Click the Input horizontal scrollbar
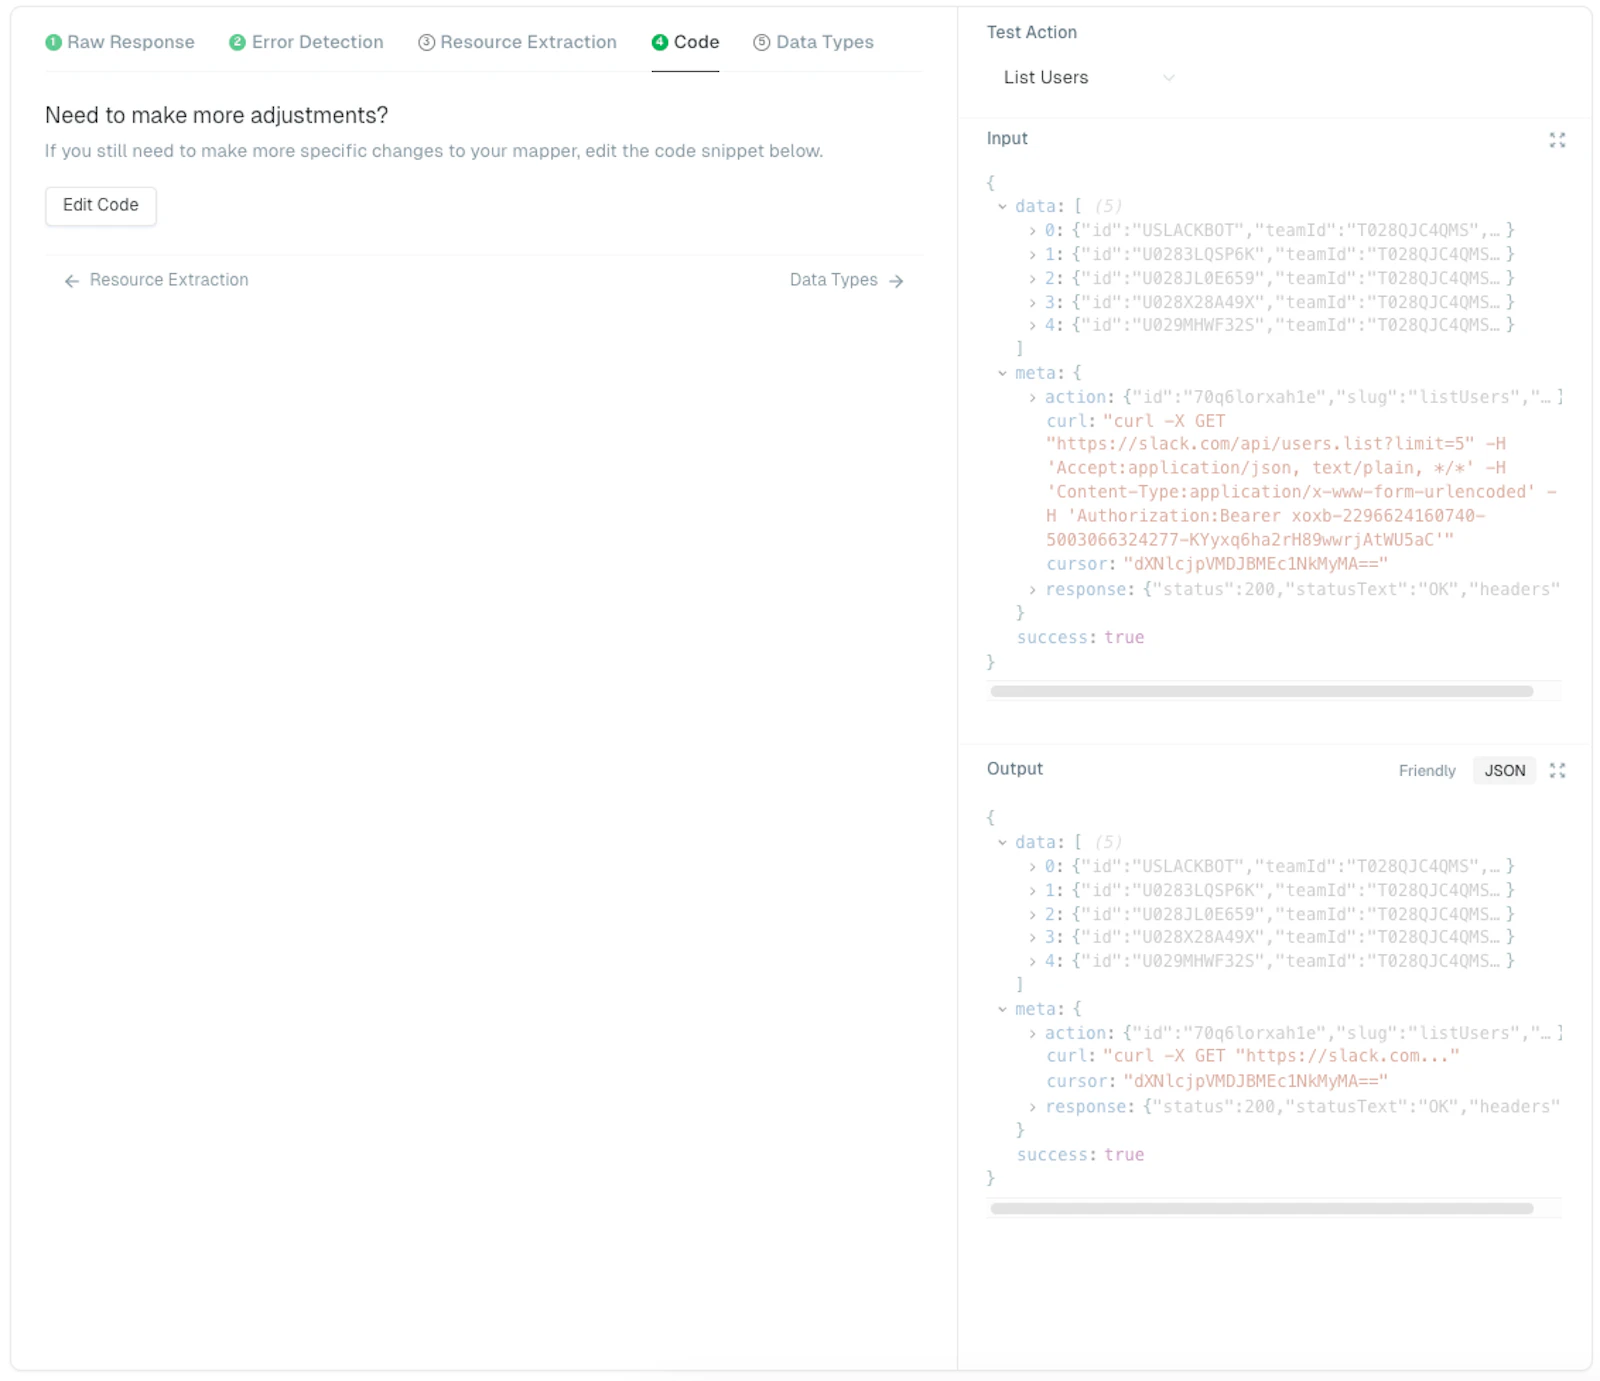This screenshot has height=1381, width=1600. click(x=1261, y=691)
